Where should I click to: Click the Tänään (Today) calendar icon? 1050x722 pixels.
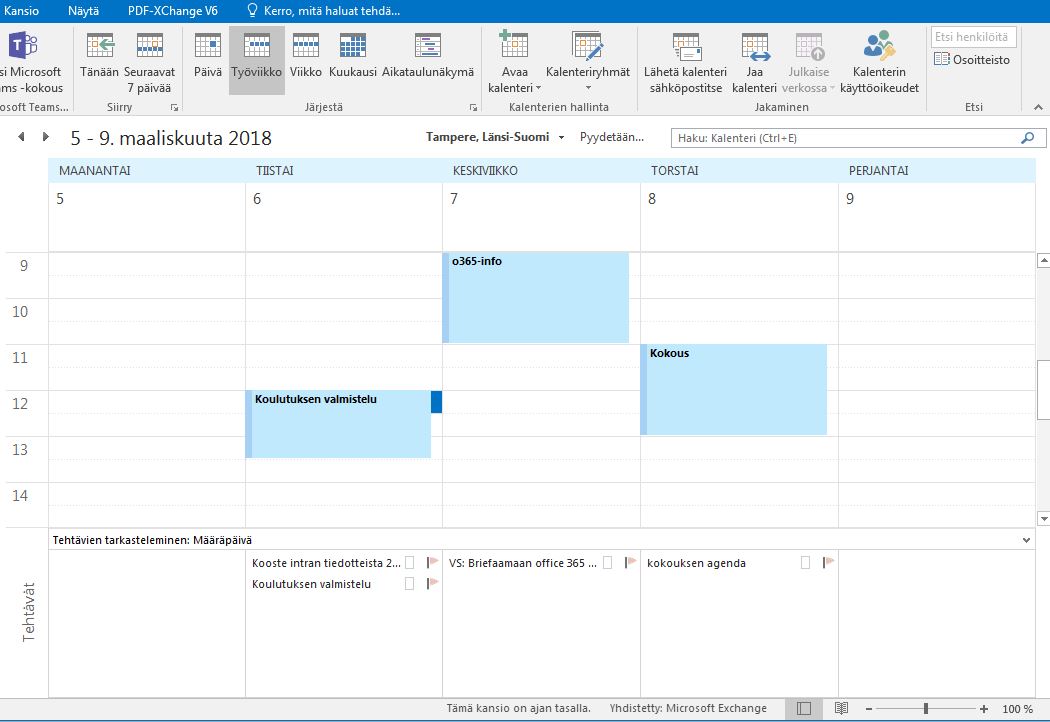click(x=100, y=47)
